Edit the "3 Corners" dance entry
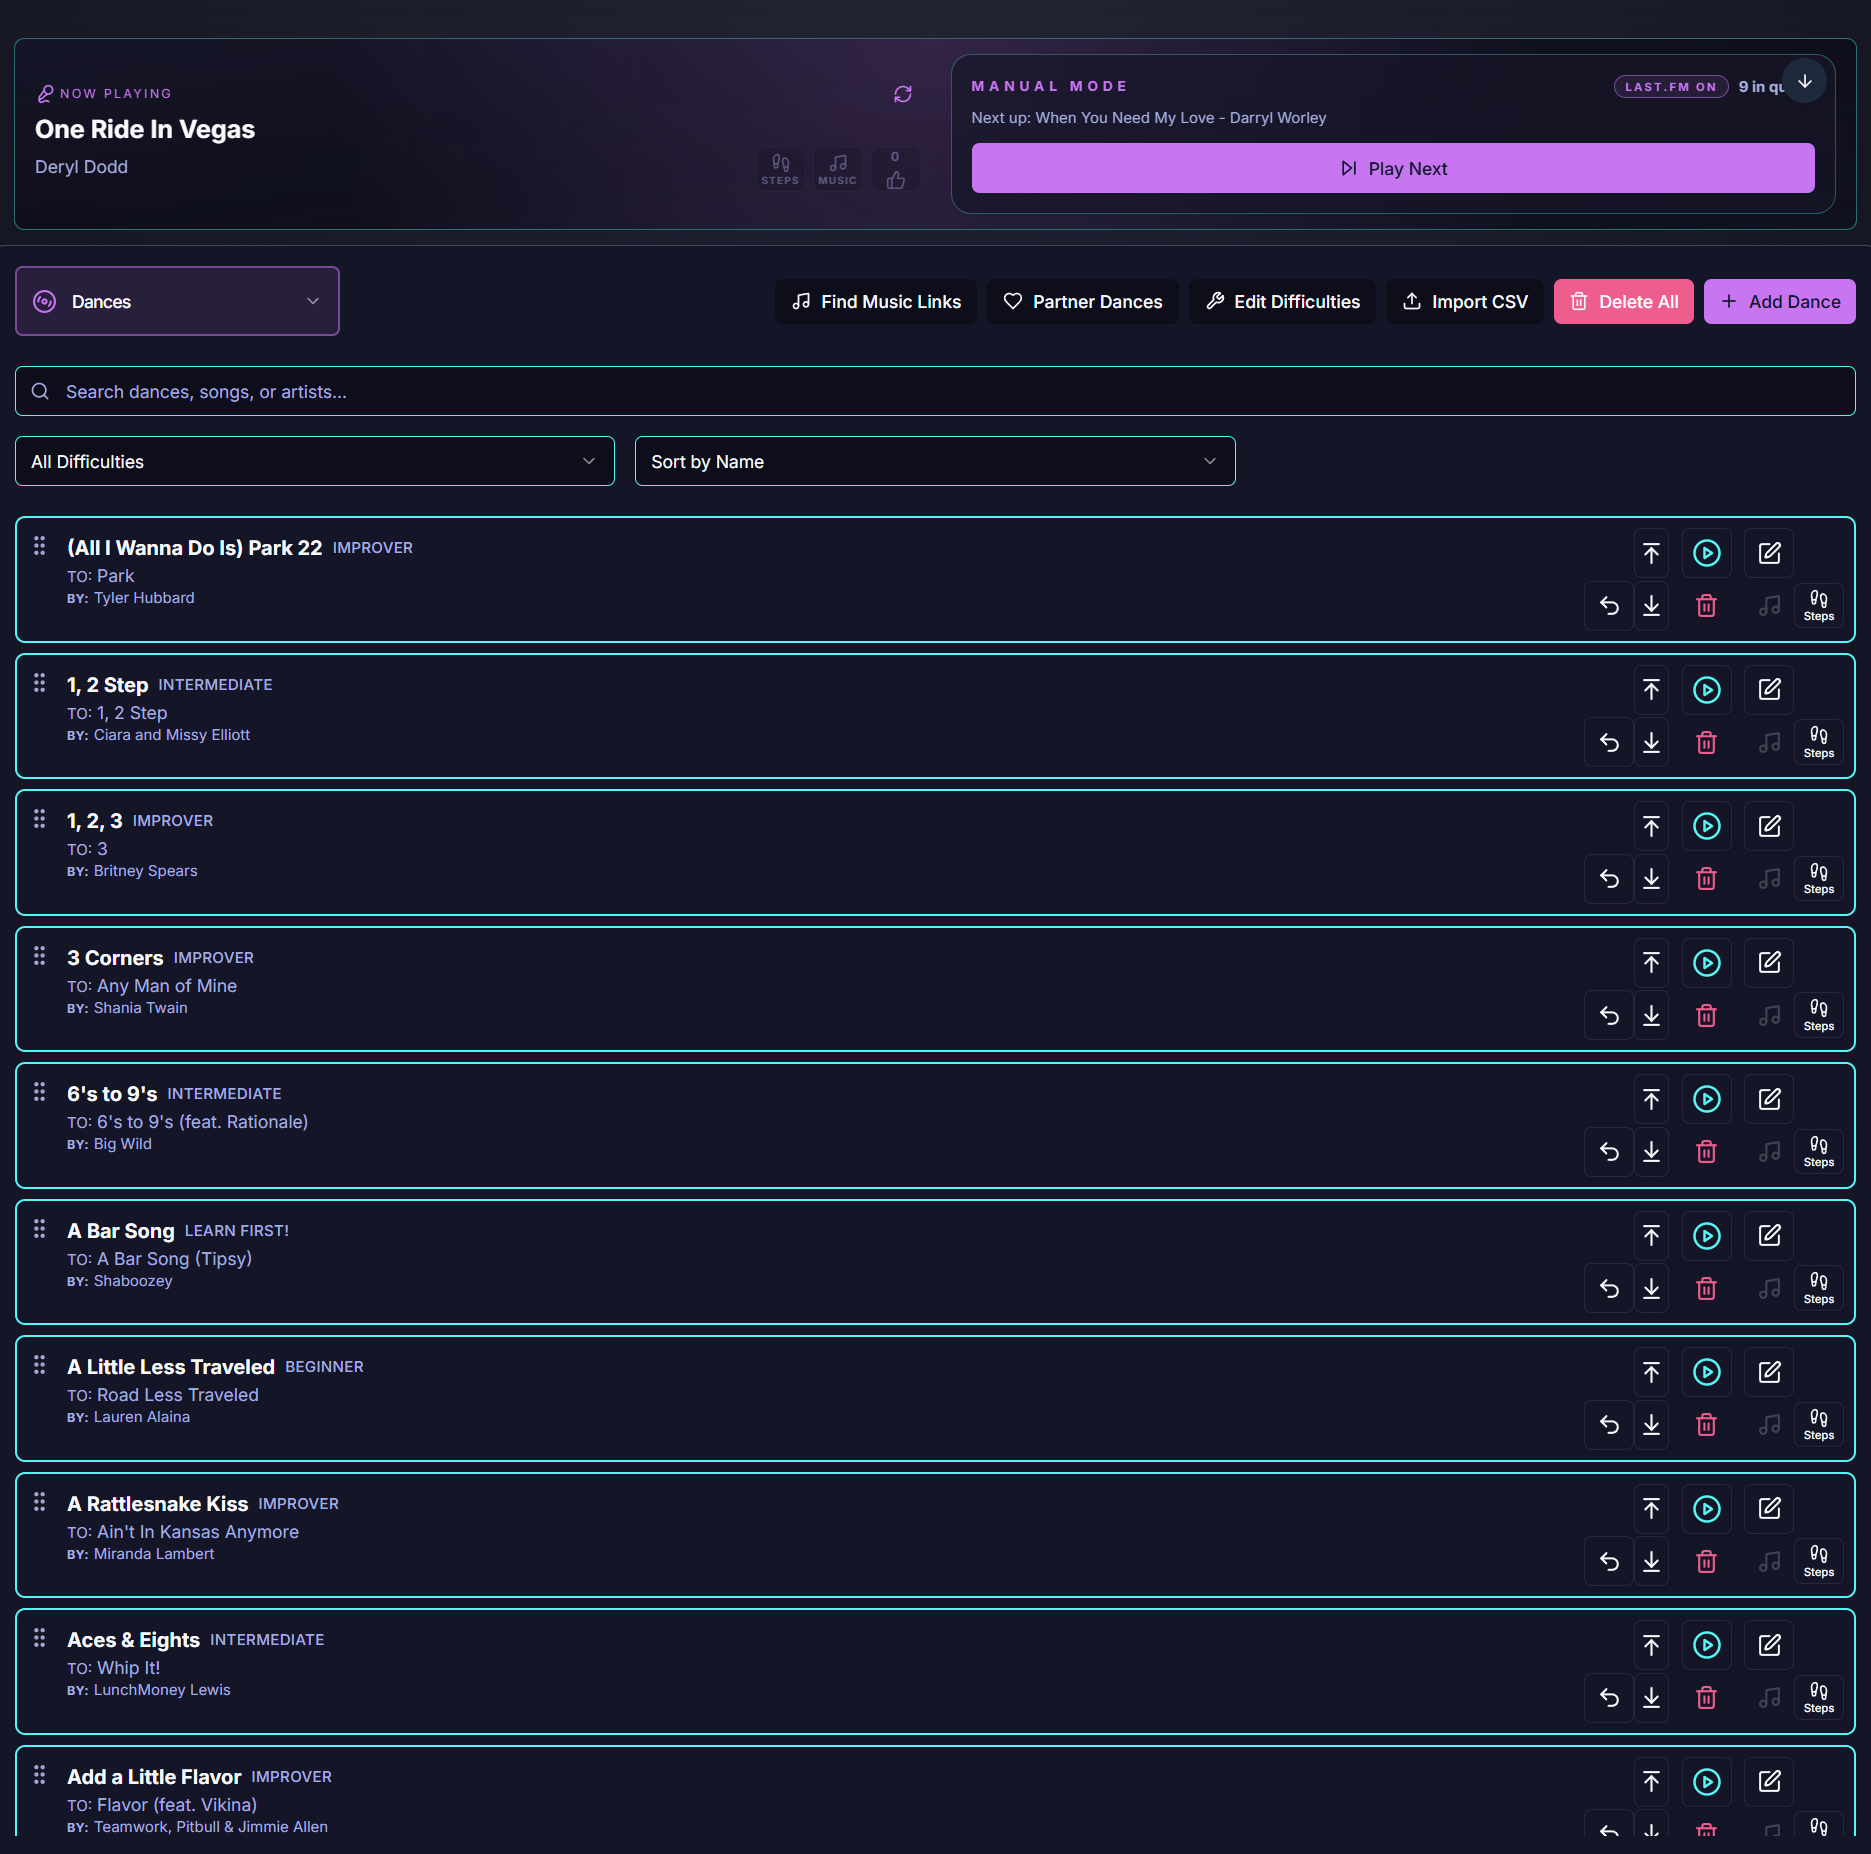Viewport: 1871px width, 1854px height. [x=1768, y=962]
